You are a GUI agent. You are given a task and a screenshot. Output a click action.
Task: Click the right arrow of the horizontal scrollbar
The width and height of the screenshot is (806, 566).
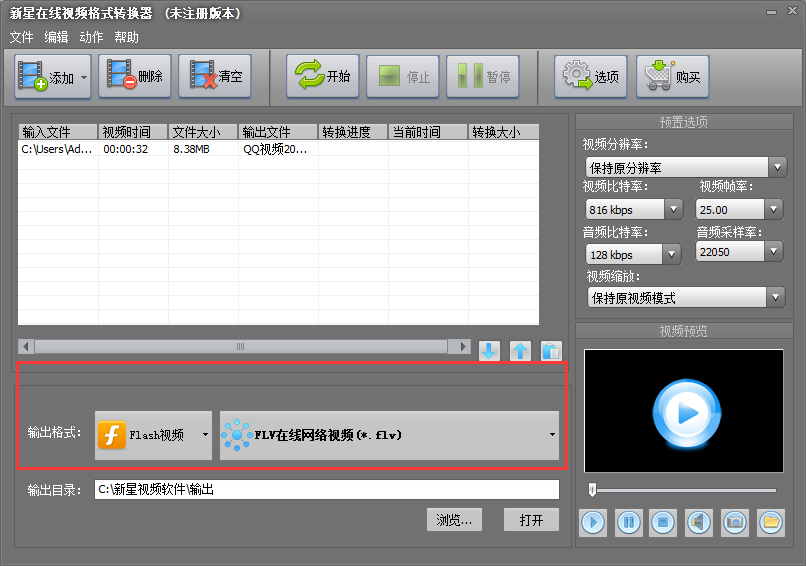point(462,346)
